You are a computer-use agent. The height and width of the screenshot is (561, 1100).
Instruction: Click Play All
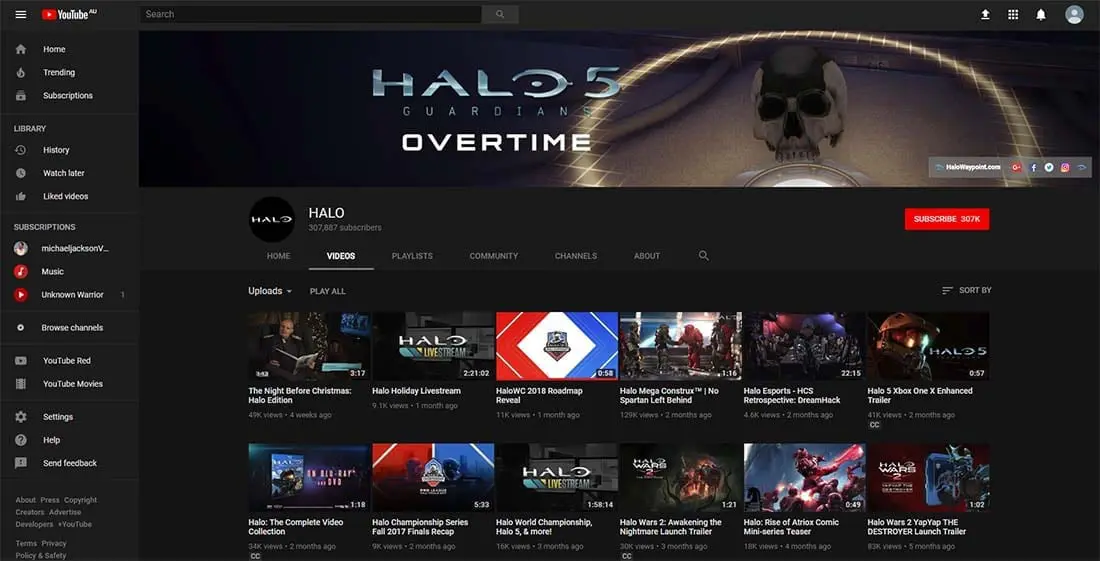[328, 291]
